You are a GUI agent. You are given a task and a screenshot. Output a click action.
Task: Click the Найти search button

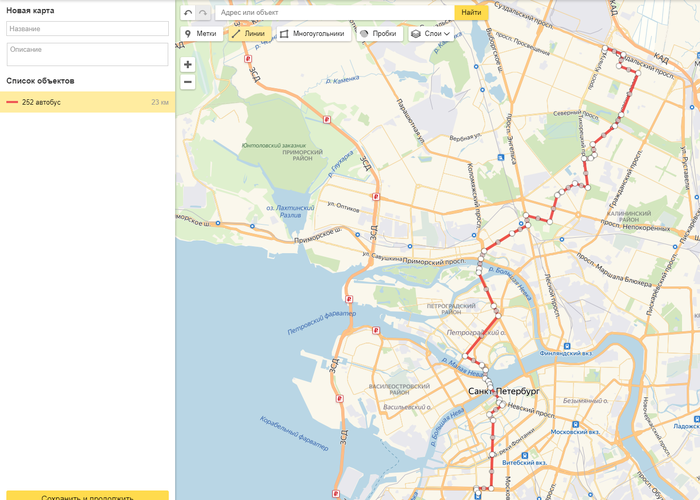tap(471, 13)
